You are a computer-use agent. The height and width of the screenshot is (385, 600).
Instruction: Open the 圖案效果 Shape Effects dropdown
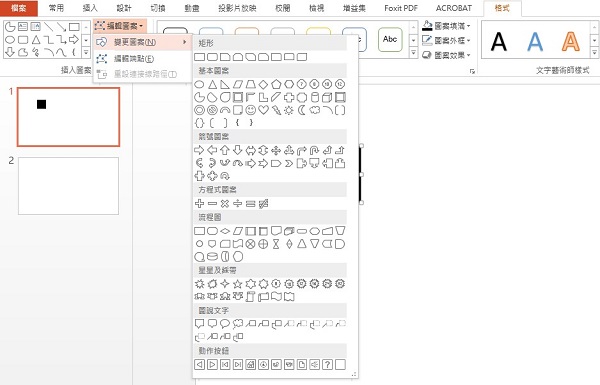coord(447,55)
